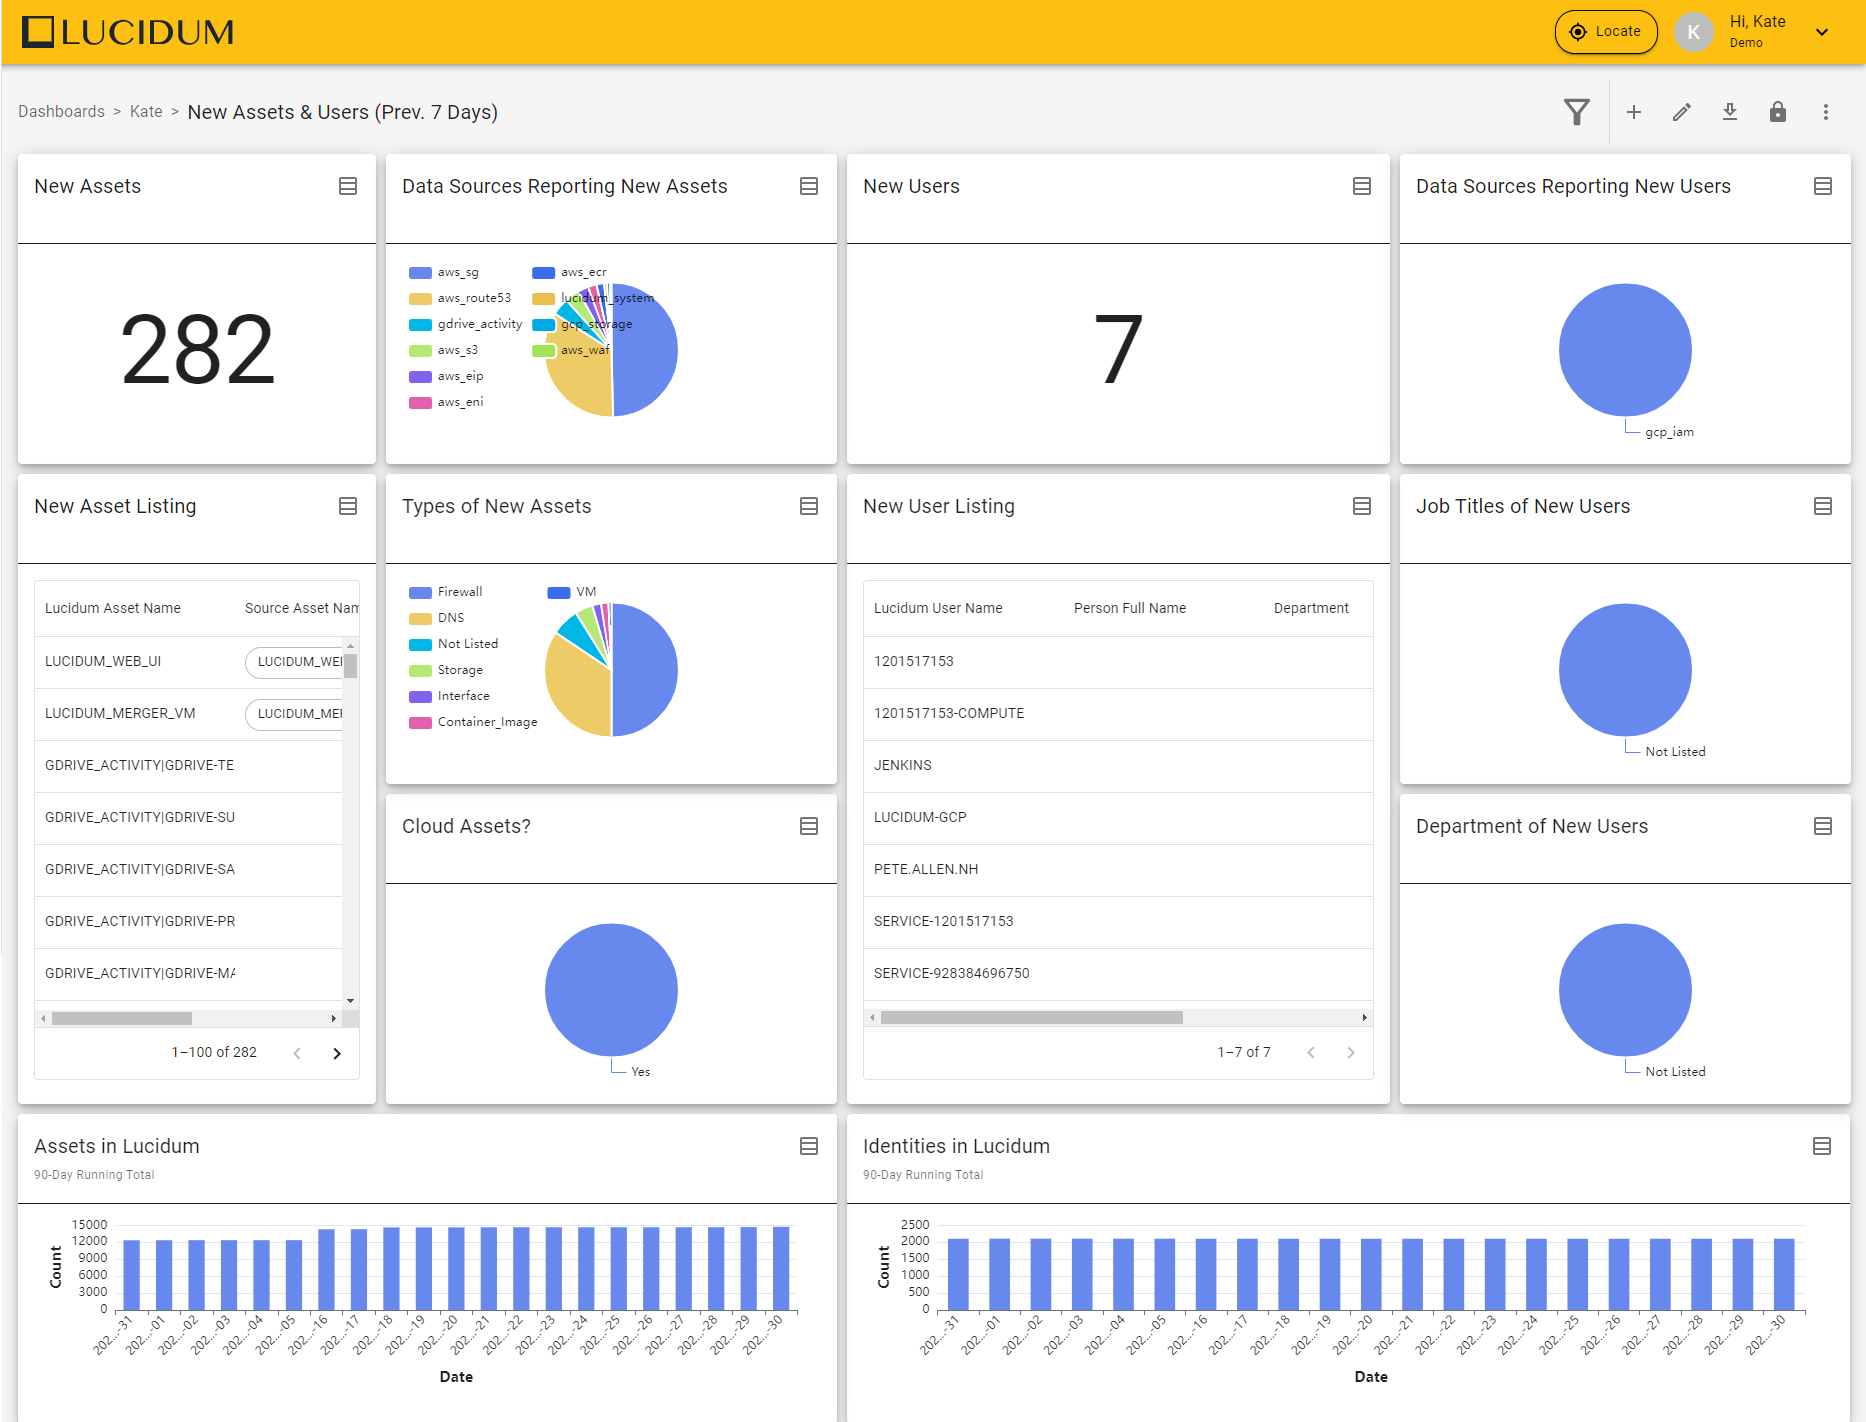Click the 282 new assets count
This screenshot has height=1422, width=1866.
tap(197, 349)
